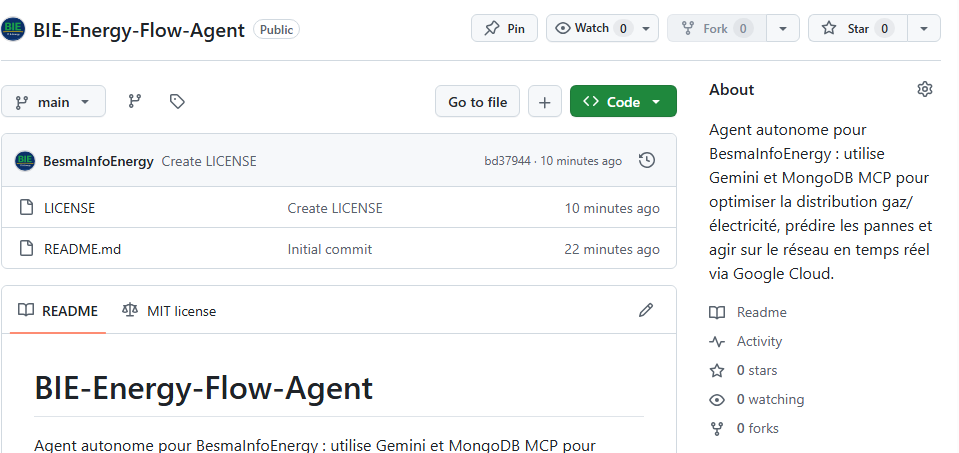Open the 0 watching link
Viewport: 959px width, 453px height.
pos(770,400)
